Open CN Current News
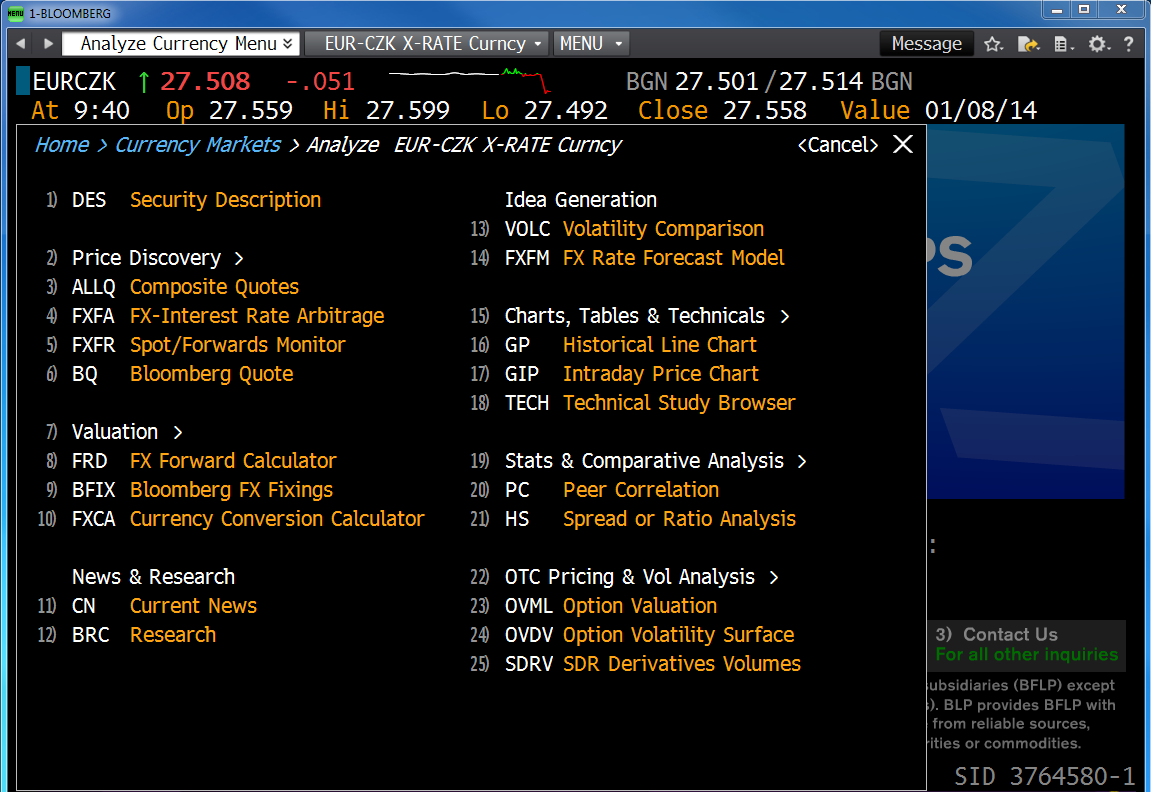 point(164,606)
